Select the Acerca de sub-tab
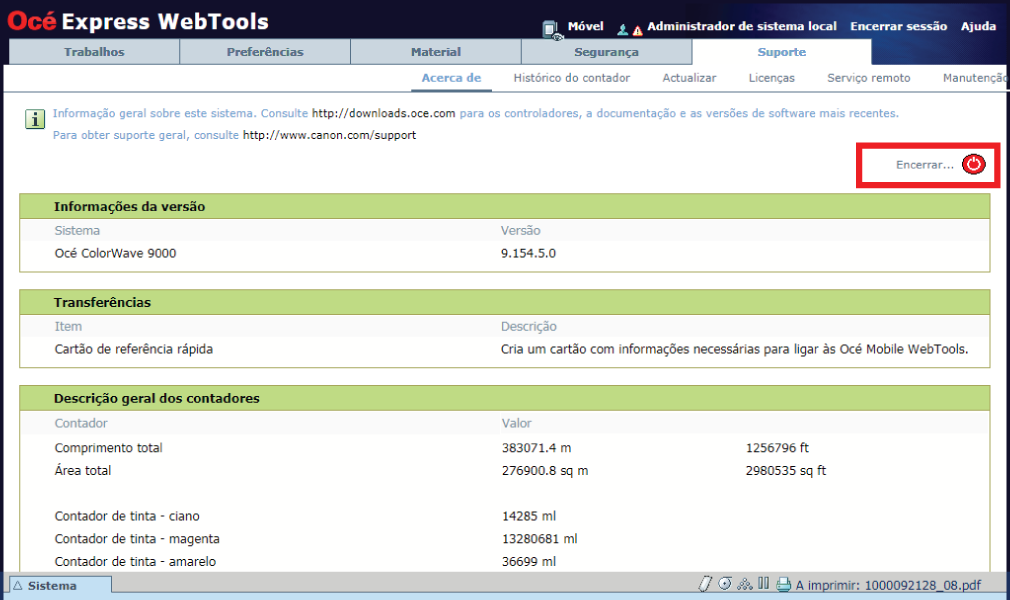 [452, 78]
